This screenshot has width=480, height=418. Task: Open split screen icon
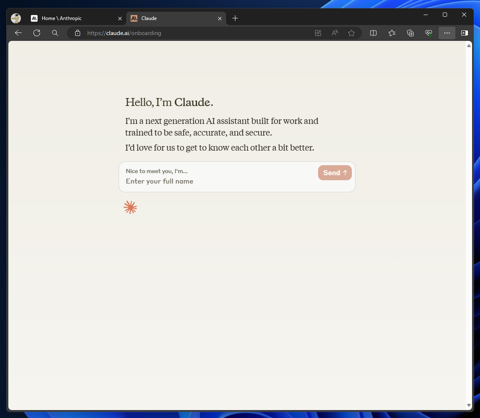(373, 33)
